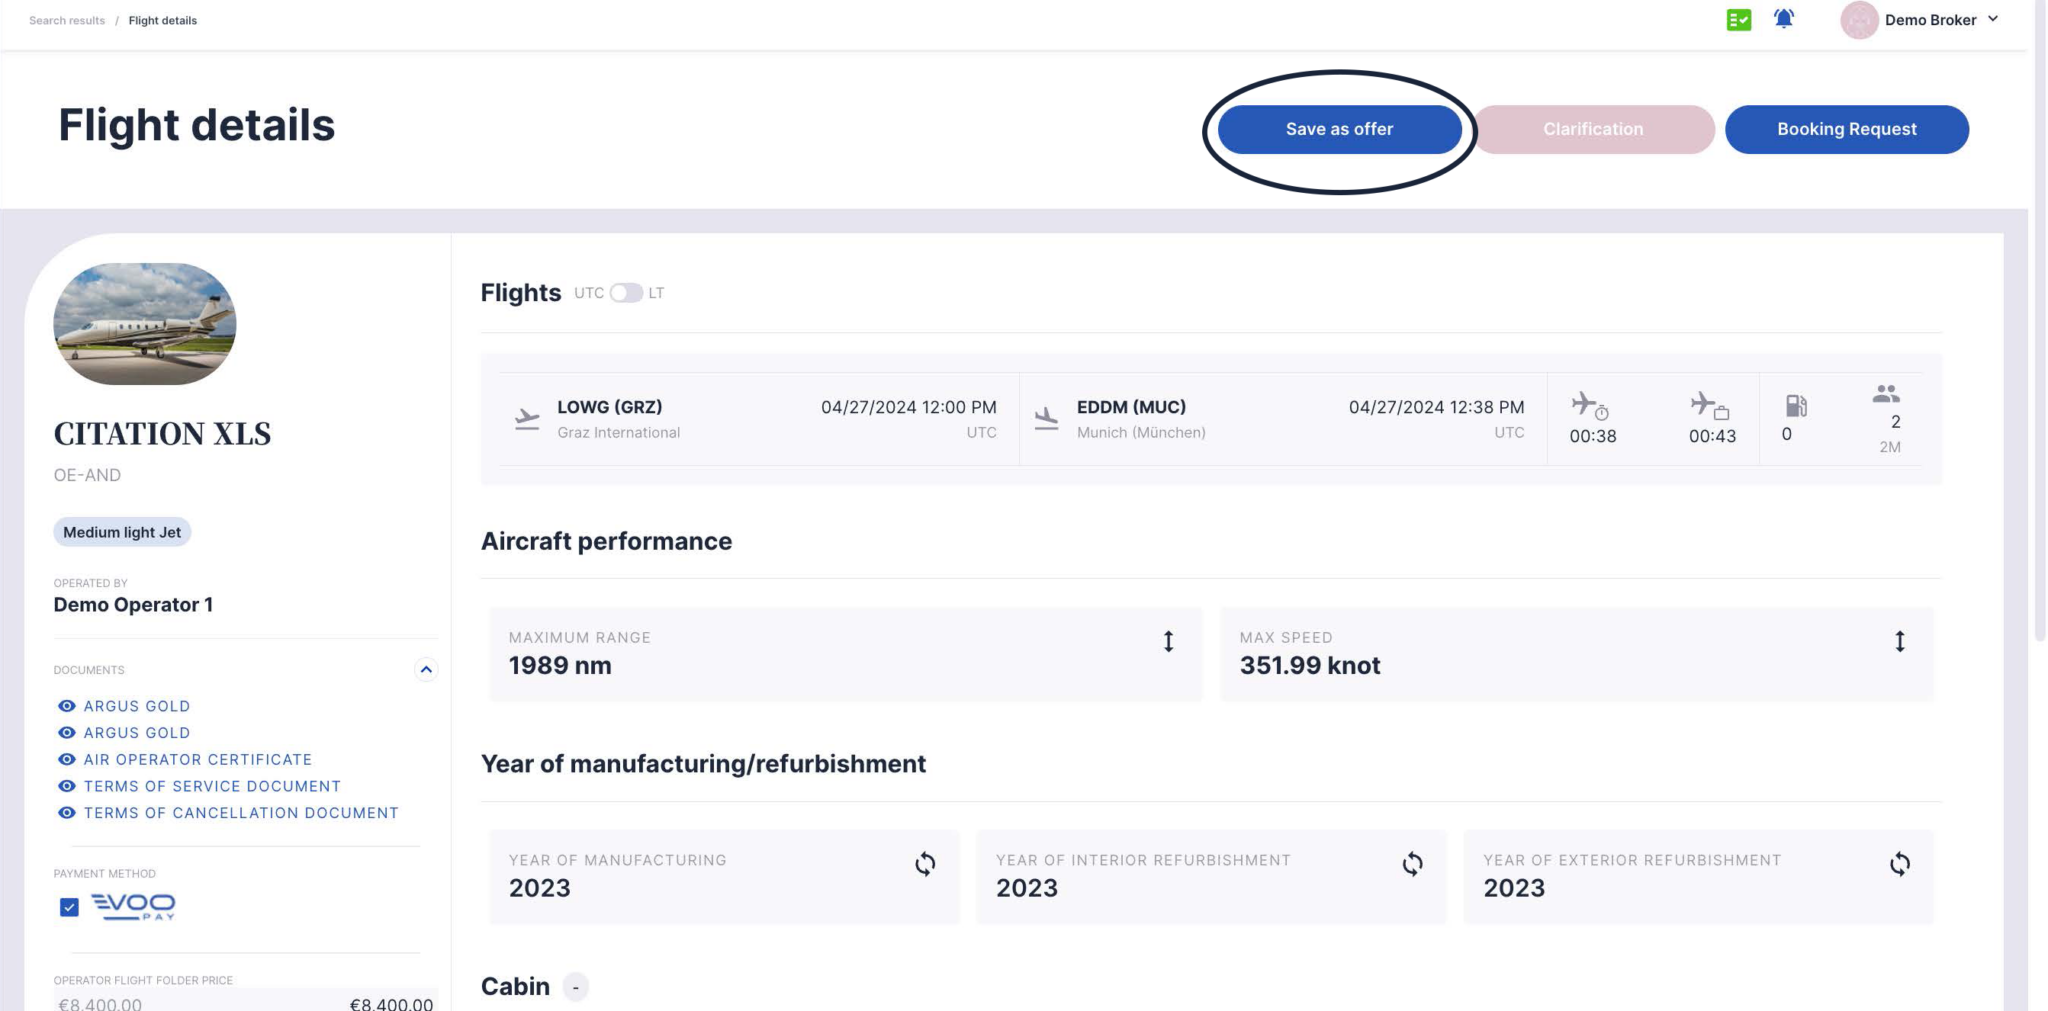Open AIR OPERATOR CERTIFICATE link

point(198,760)
